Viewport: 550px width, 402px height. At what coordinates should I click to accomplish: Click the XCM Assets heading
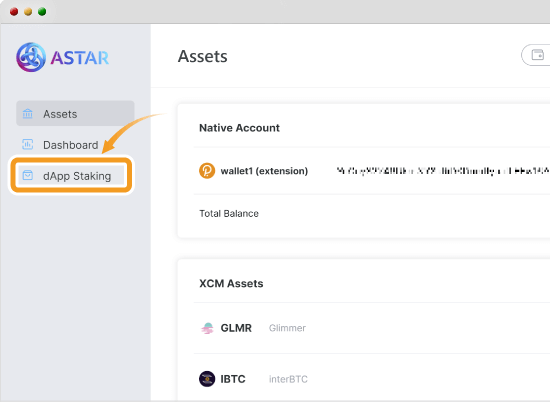231,283
